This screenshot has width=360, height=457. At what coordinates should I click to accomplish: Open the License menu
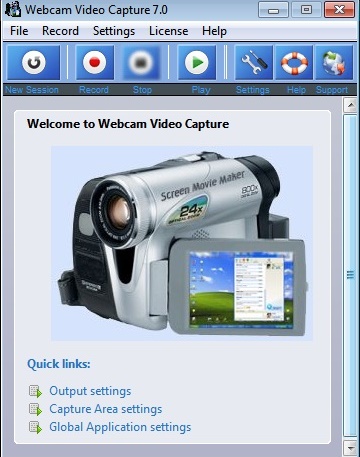168,31
